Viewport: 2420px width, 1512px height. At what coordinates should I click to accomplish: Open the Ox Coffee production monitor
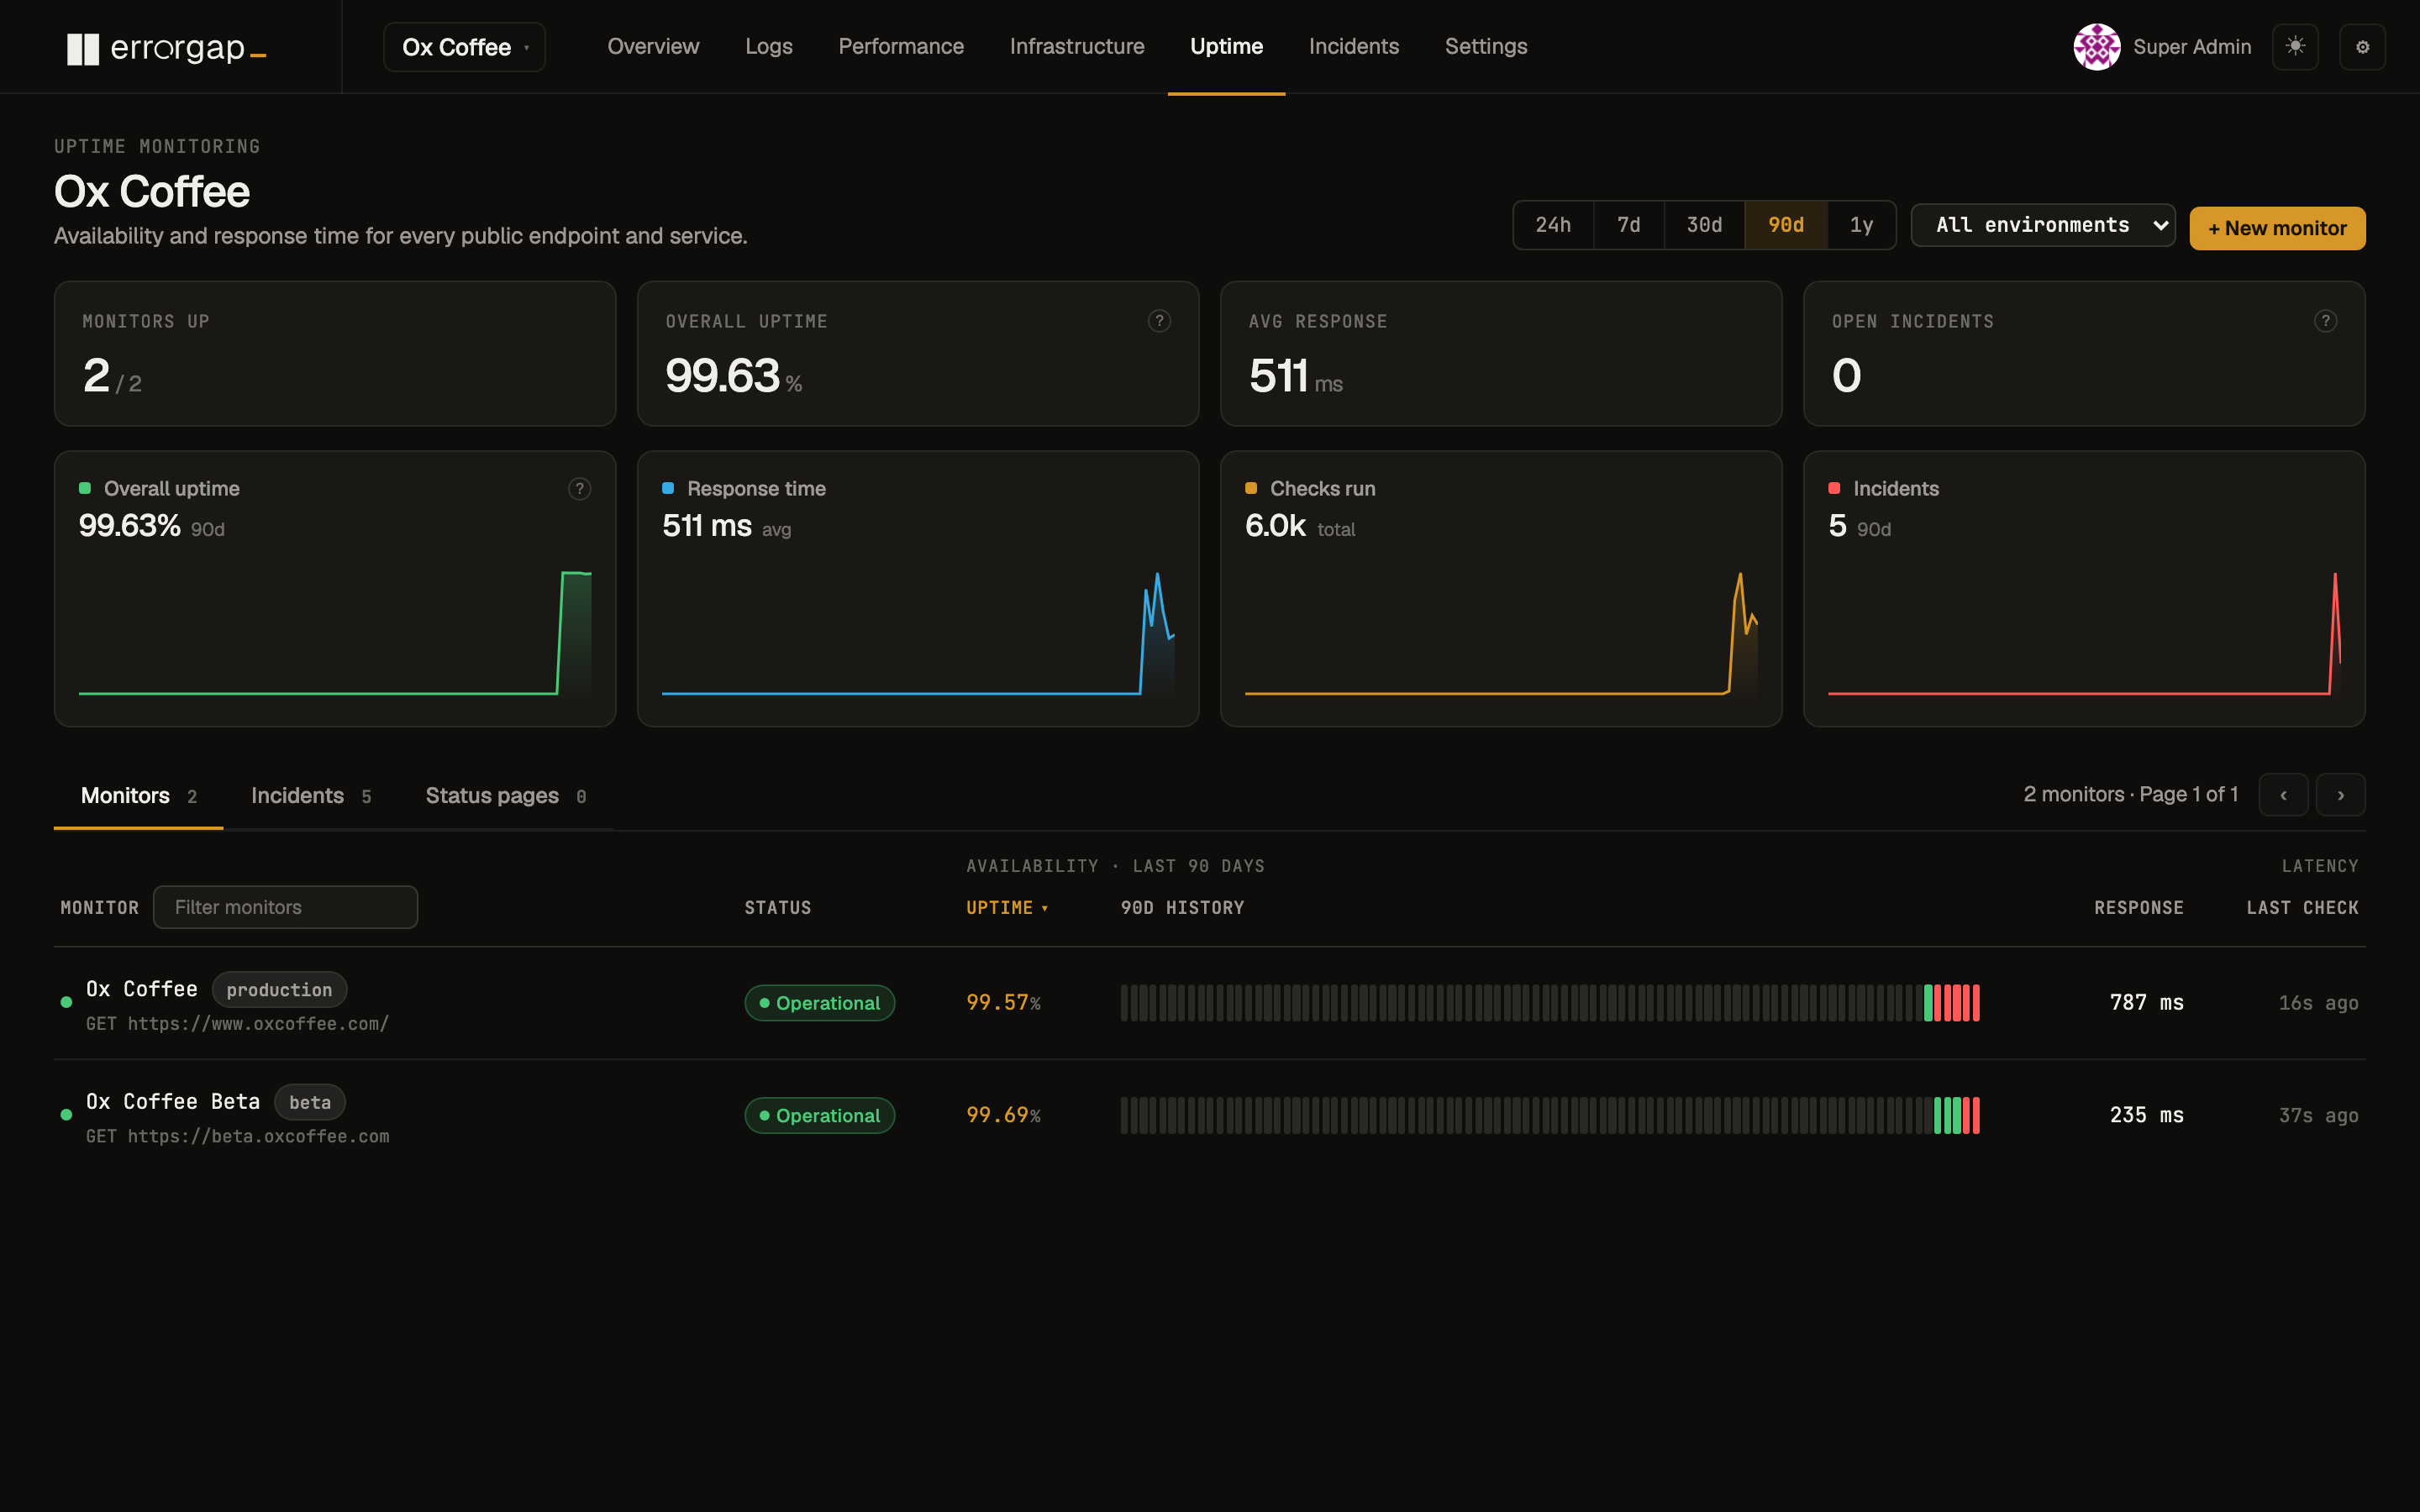pos(141,989)
